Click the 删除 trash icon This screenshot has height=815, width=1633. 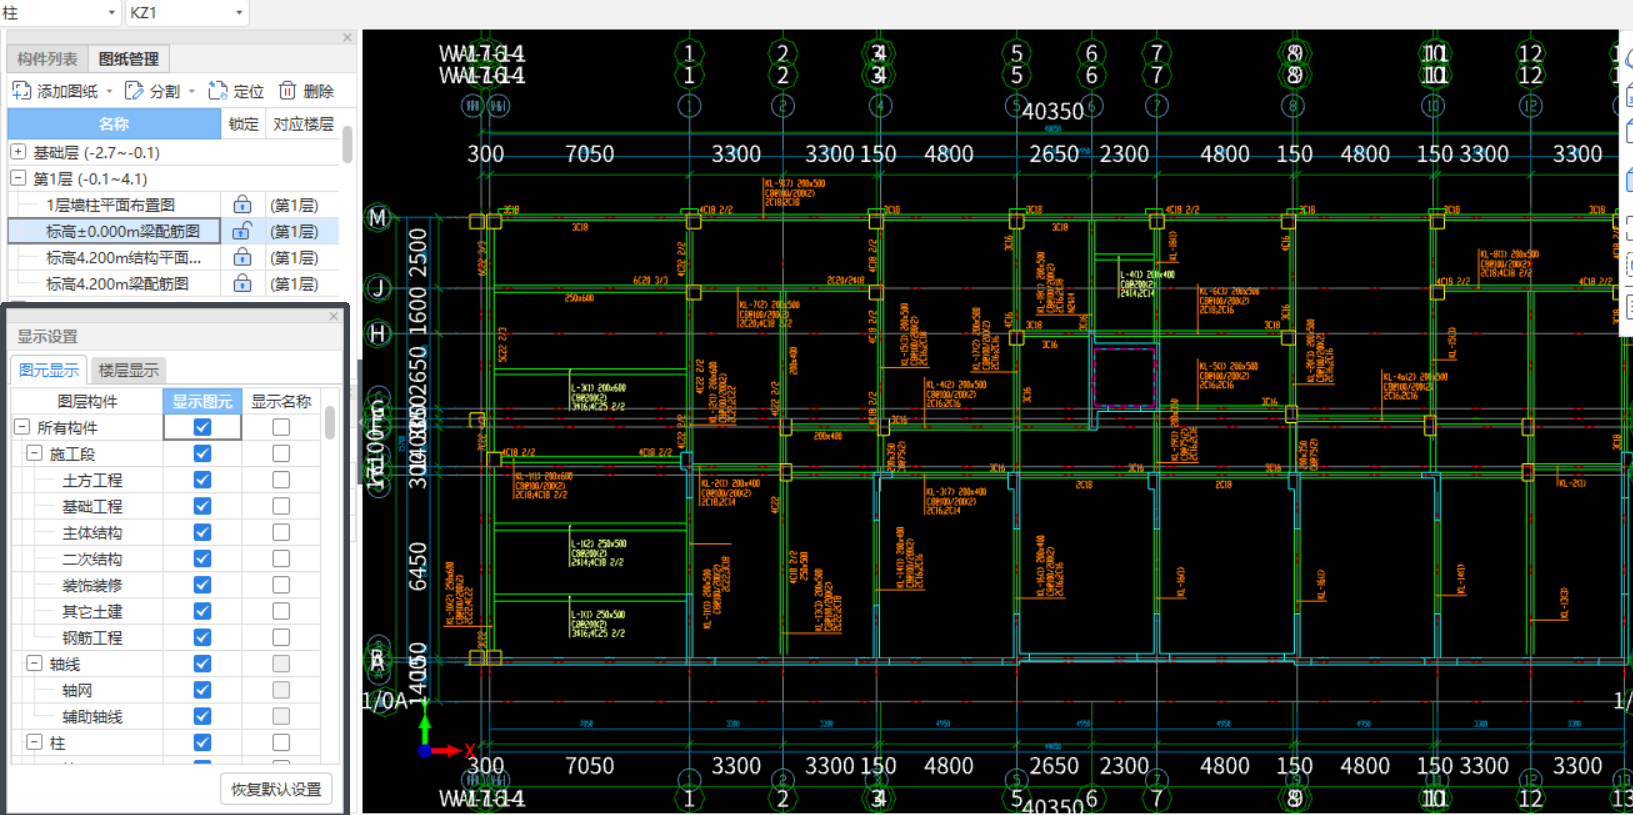[x=287, y=91]
